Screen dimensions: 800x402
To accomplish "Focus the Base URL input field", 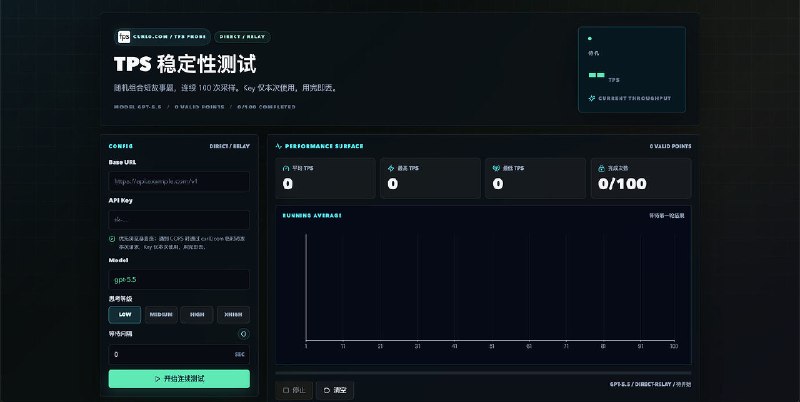I will [179, 182].
